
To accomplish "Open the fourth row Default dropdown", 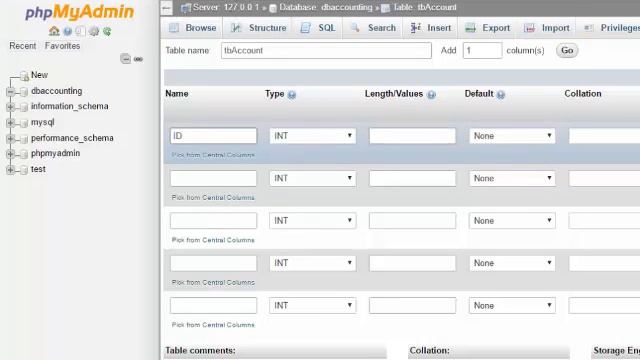I will pos(512,263).
